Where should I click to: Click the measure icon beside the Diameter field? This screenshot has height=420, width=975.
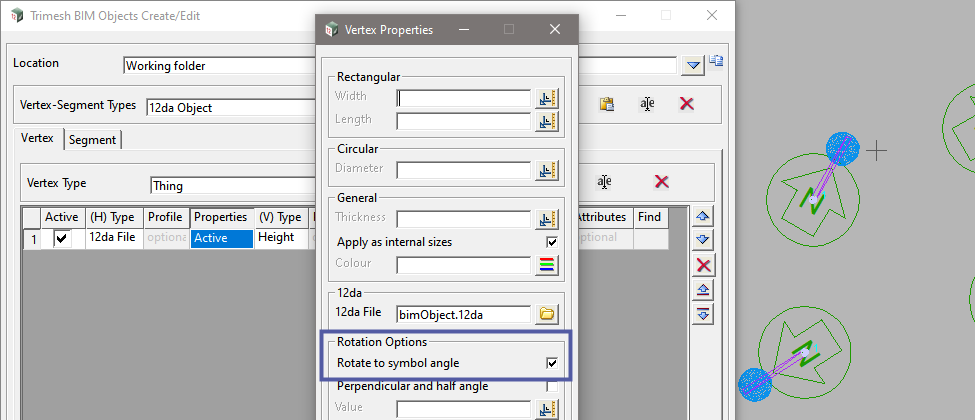click(x=547, y=170)
